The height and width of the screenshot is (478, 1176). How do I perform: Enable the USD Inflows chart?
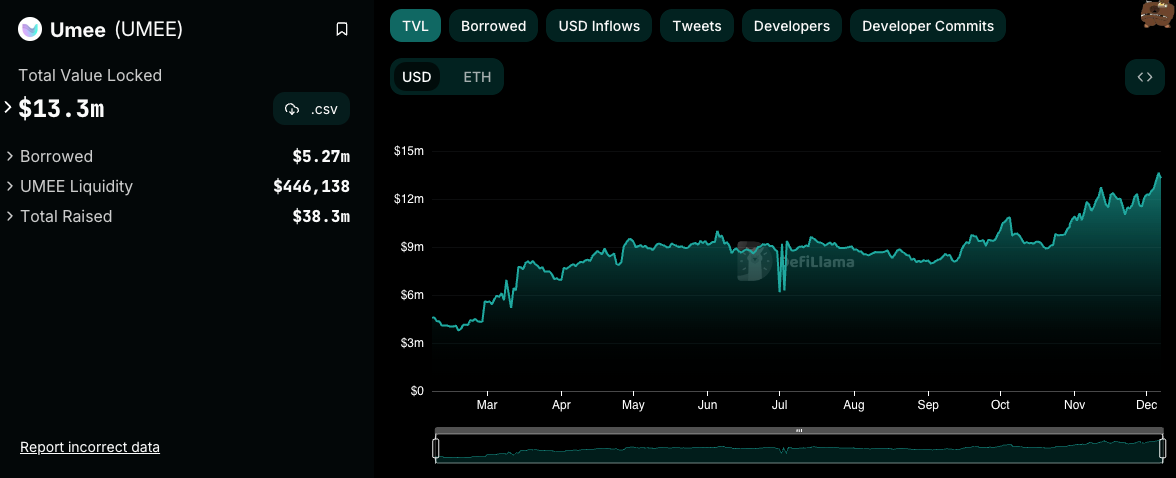tap(599, 26)
